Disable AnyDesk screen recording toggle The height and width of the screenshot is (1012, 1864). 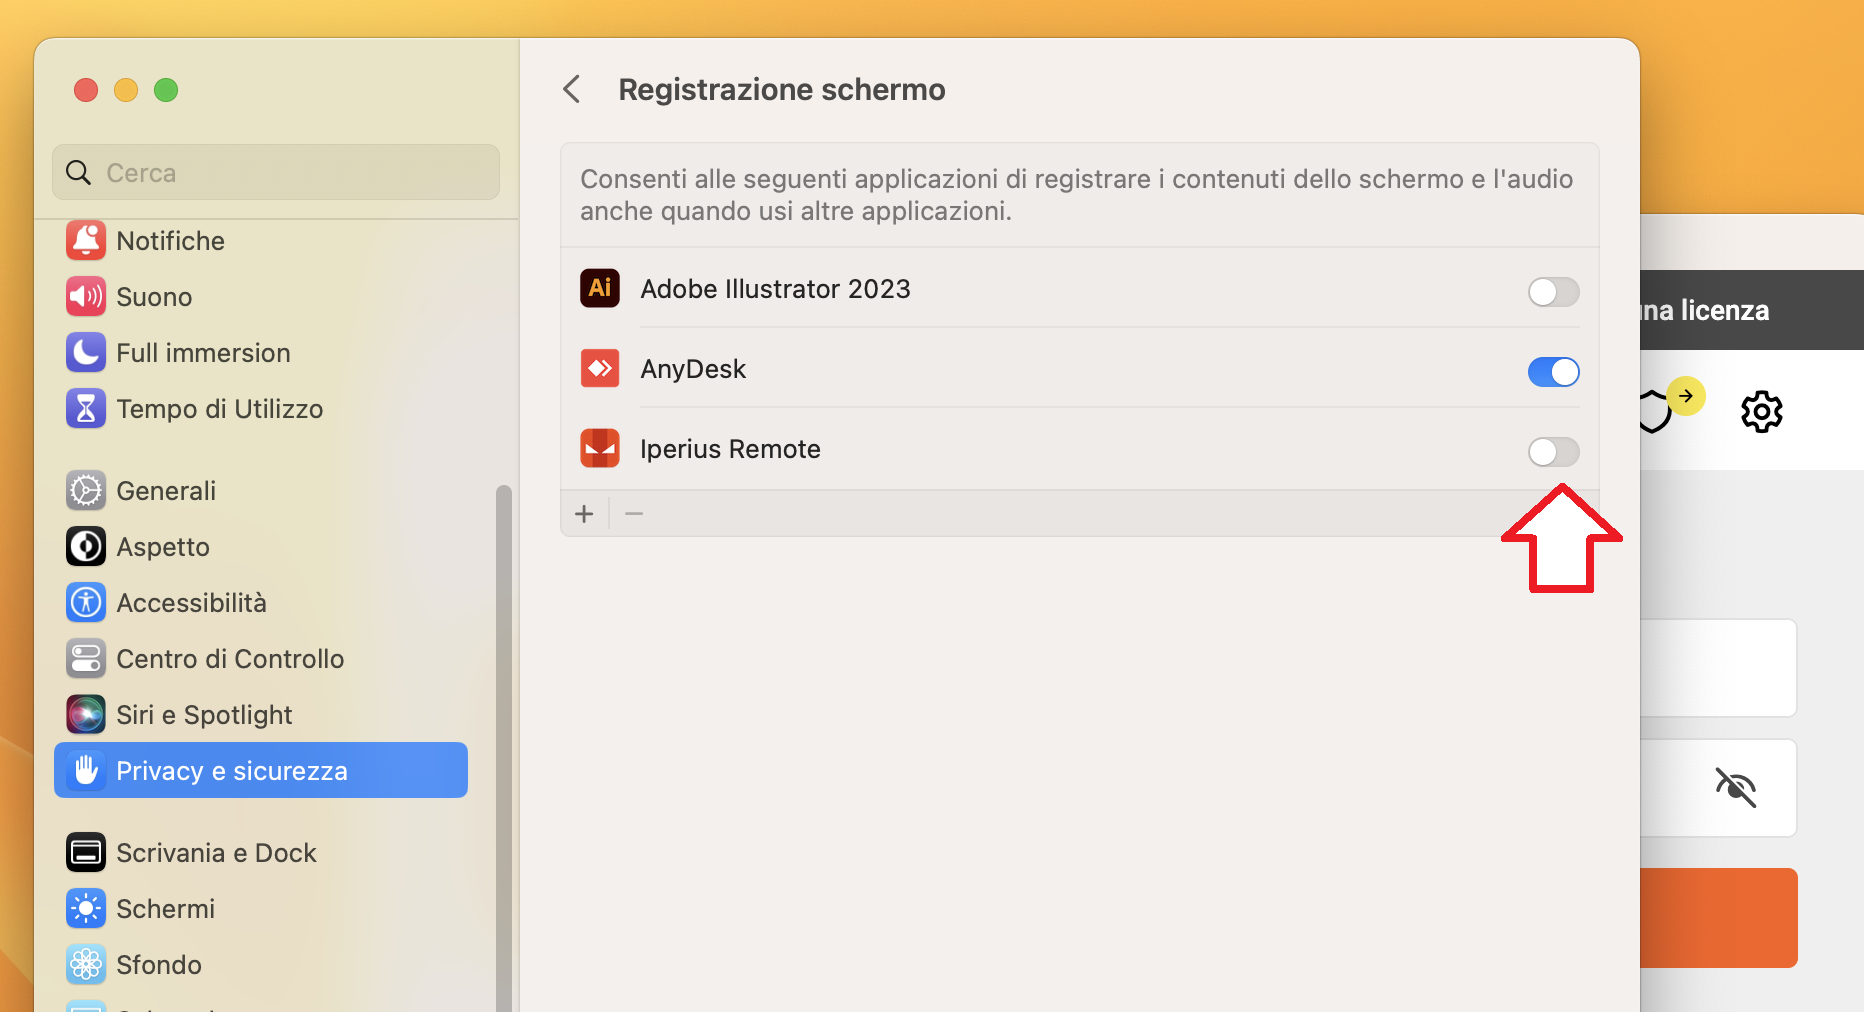point(1553,372)
